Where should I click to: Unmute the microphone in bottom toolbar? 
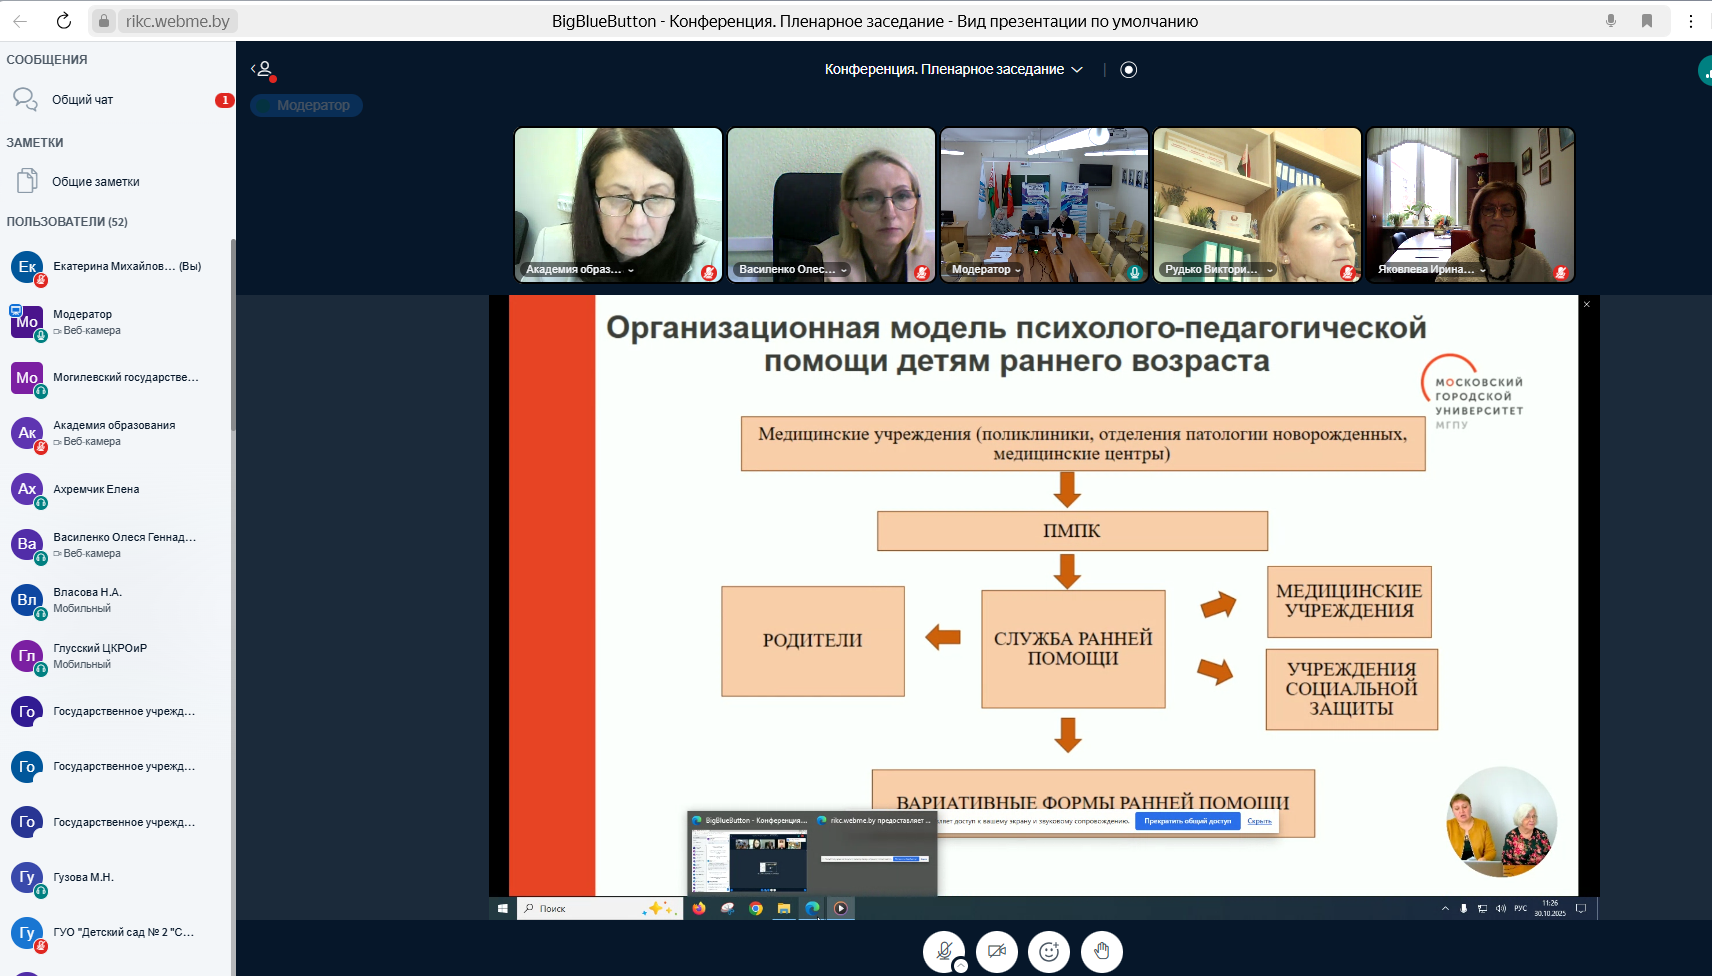(943, 950)
